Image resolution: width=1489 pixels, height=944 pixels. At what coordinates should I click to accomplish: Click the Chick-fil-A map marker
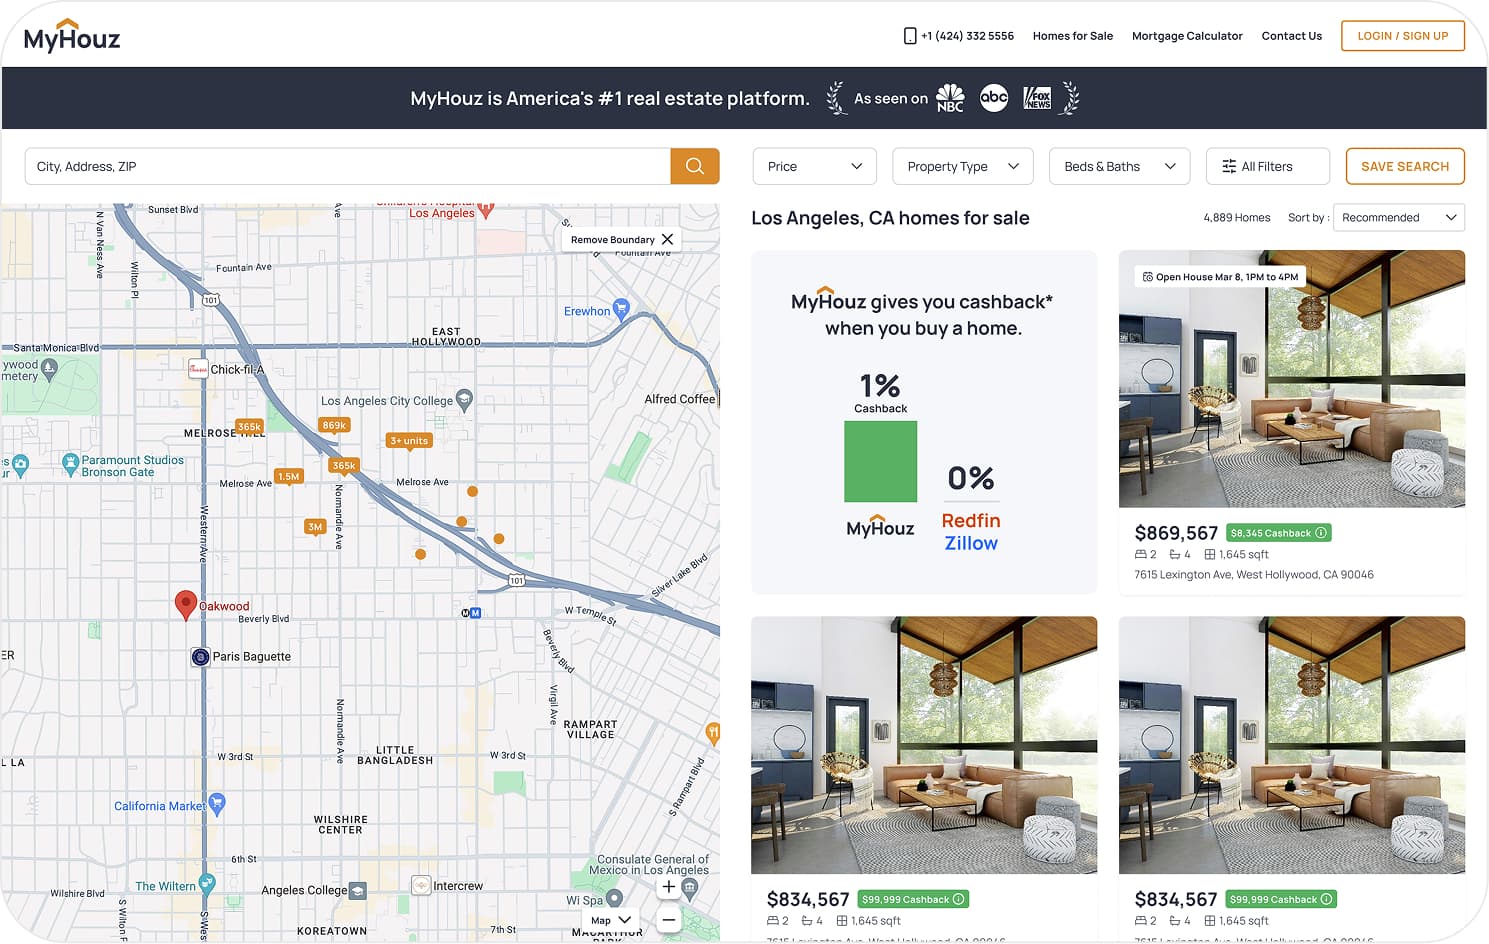pos(198,369)
